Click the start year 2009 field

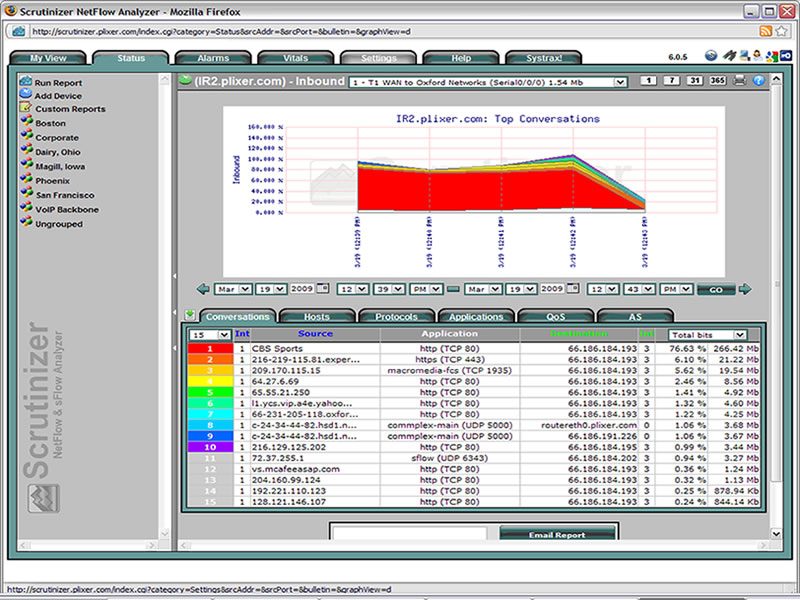click(302, 289)
